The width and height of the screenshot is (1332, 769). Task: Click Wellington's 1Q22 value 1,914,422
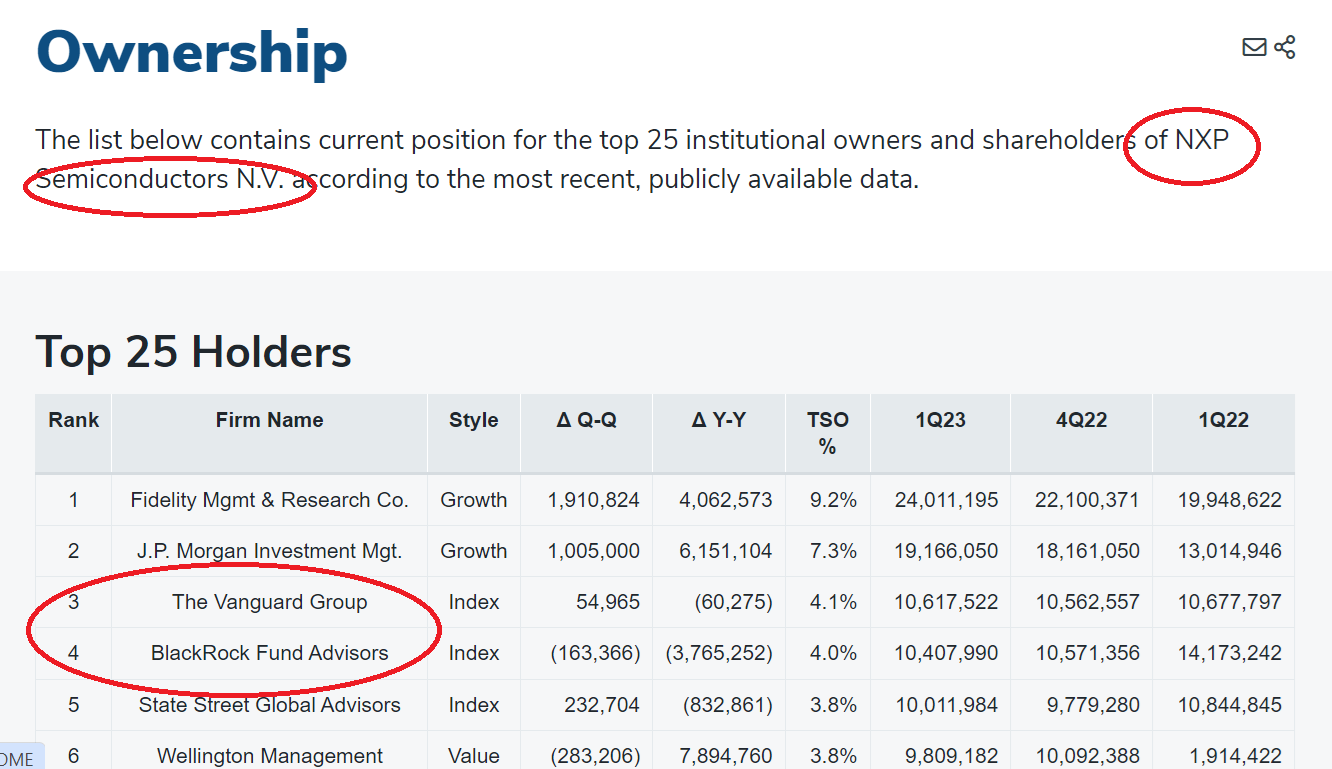click(1235, 756)
